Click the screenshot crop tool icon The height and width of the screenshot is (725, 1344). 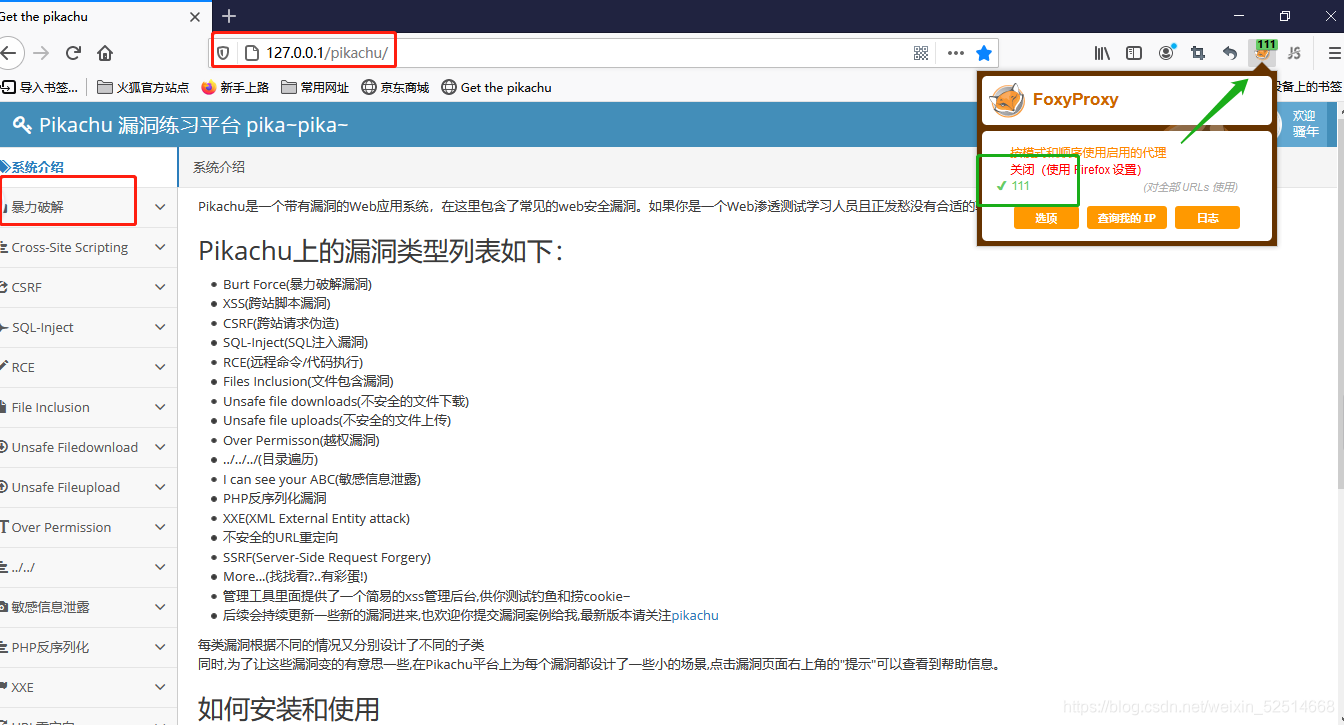click(1198, 53)
